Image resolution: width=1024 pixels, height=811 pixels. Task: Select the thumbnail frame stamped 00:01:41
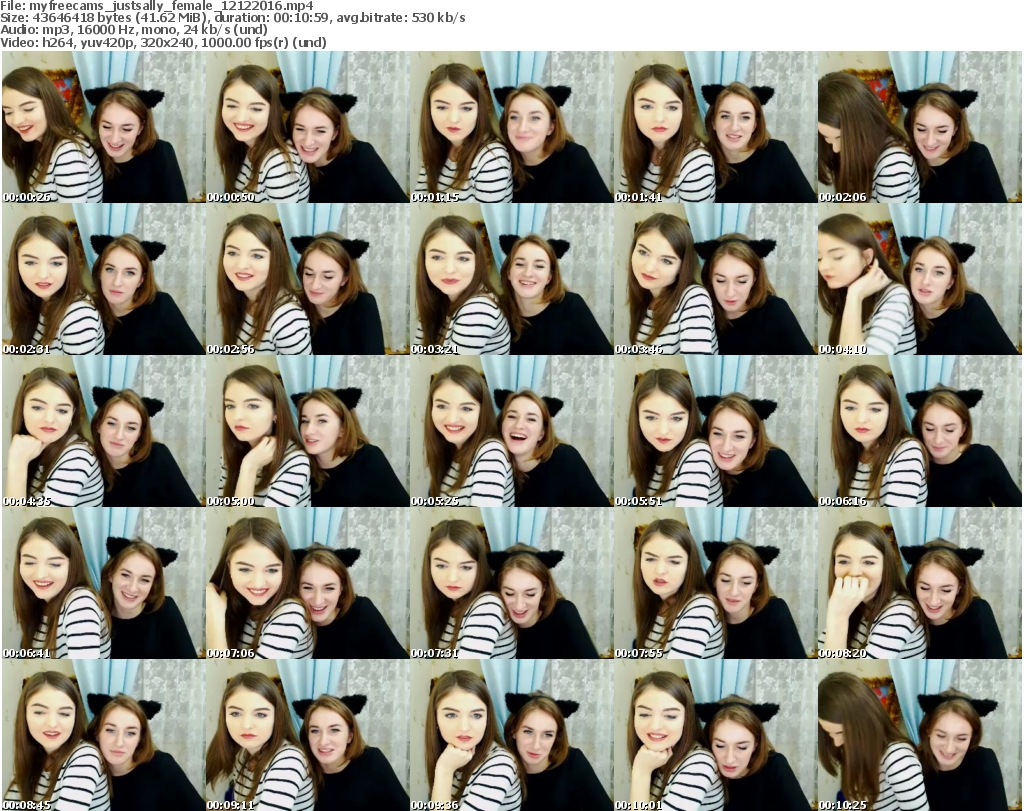click(715, 127)
